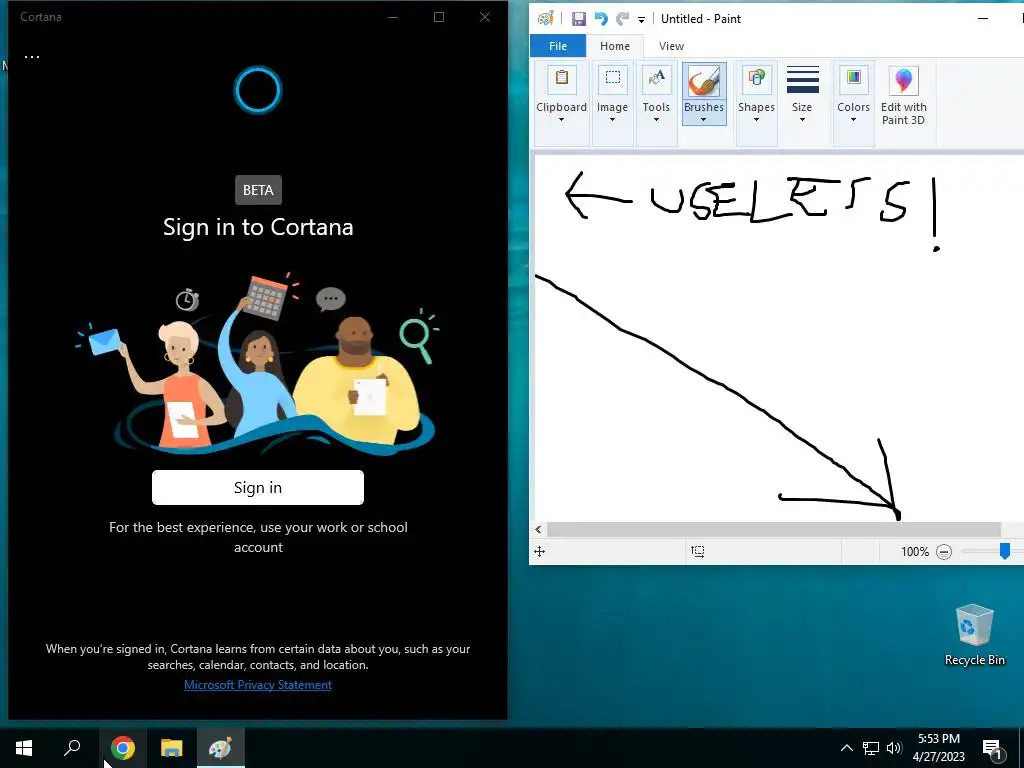This screenshot has width=1024, height=768.
Task: Click the BETA badge in Cortana
Action: point(258,190)
